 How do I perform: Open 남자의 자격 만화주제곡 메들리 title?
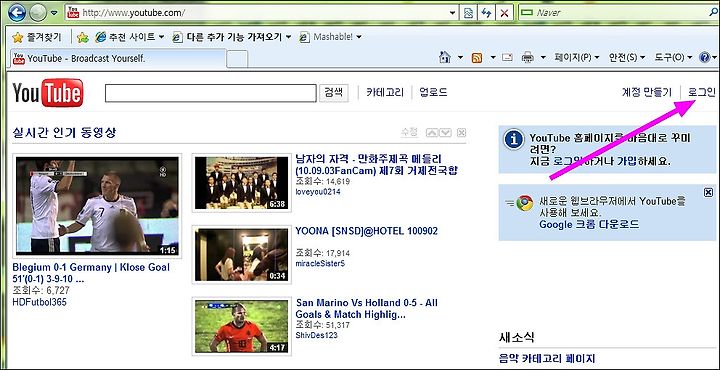[x=377, y=165]
